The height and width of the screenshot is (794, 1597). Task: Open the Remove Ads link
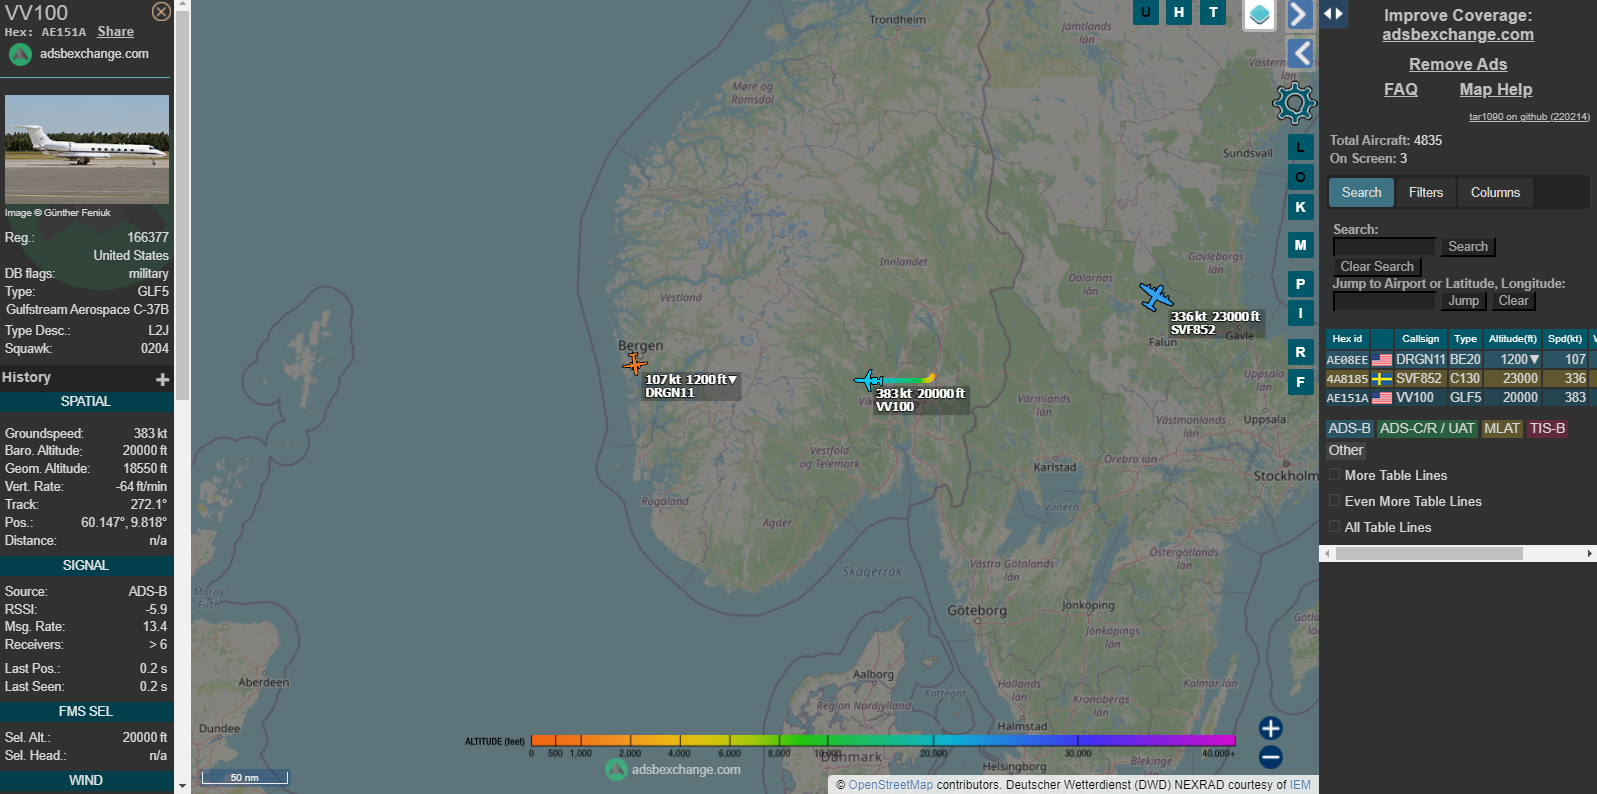[1458, 64]
